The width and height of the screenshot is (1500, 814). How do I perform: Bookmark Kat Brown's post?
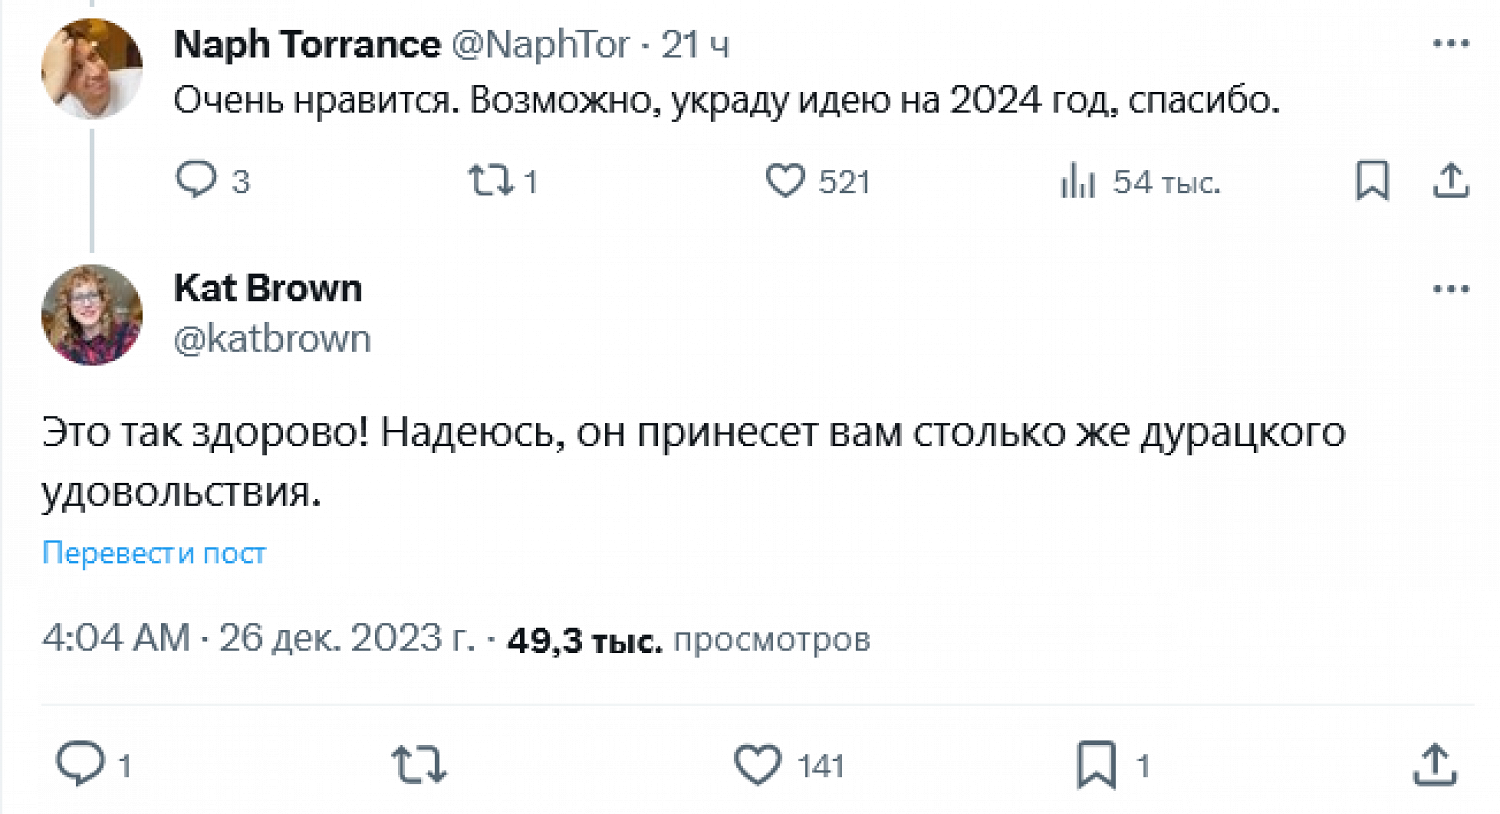click(1096, 765)
